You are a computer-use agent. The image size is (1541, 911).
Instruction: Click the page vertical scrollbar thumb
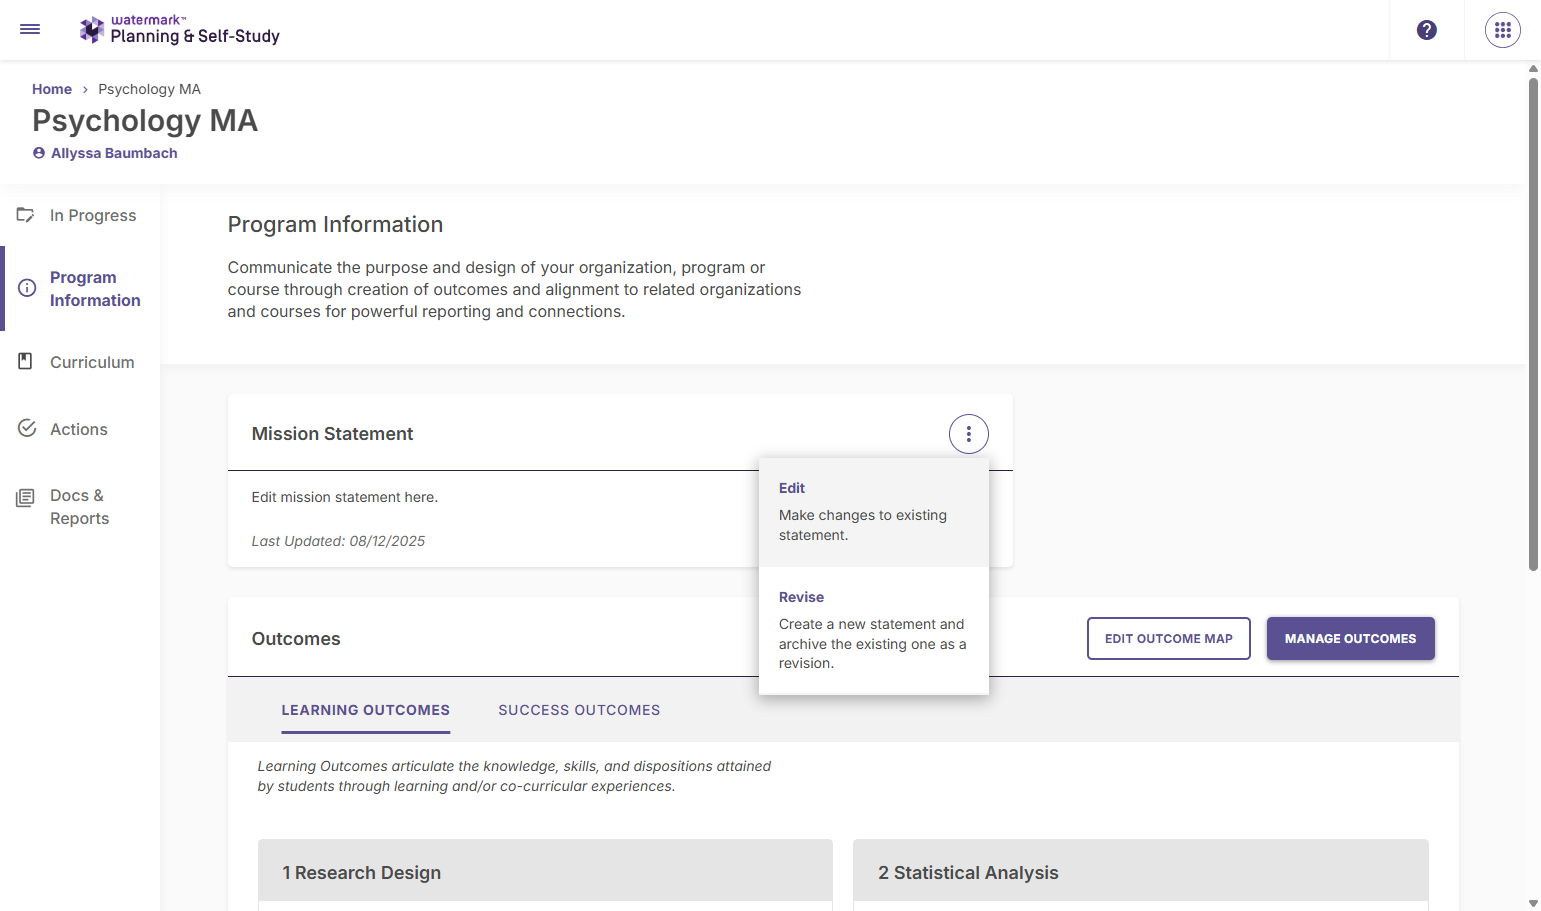point(1533,324)
